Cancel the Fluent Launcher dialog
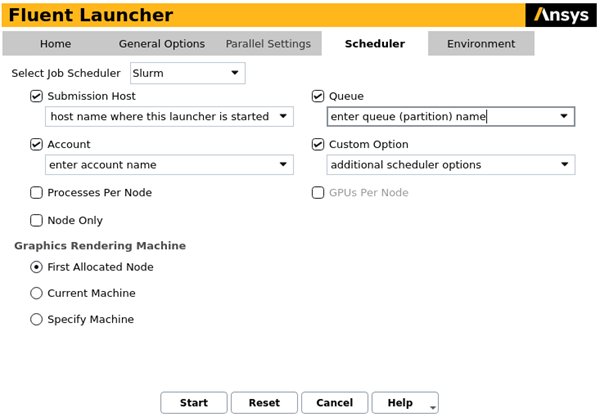 click(335, 402)
